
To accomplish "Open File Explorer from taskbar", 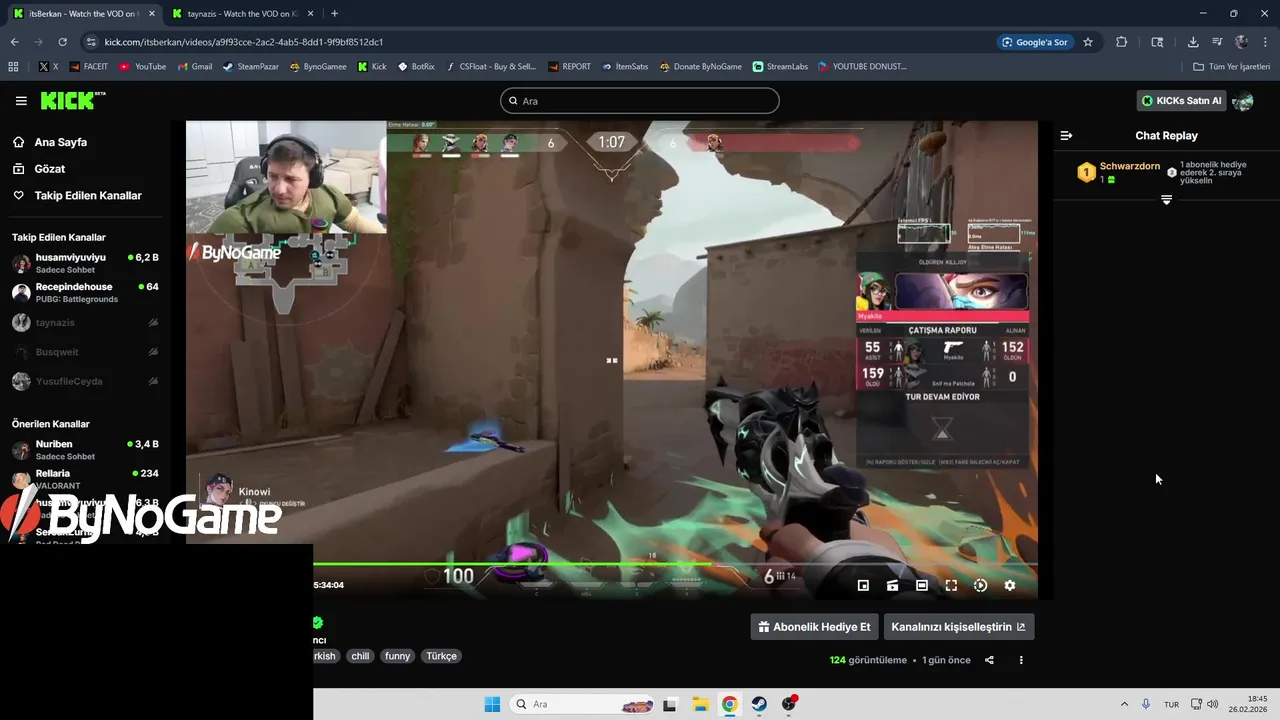I will click(x=699, y=704).
